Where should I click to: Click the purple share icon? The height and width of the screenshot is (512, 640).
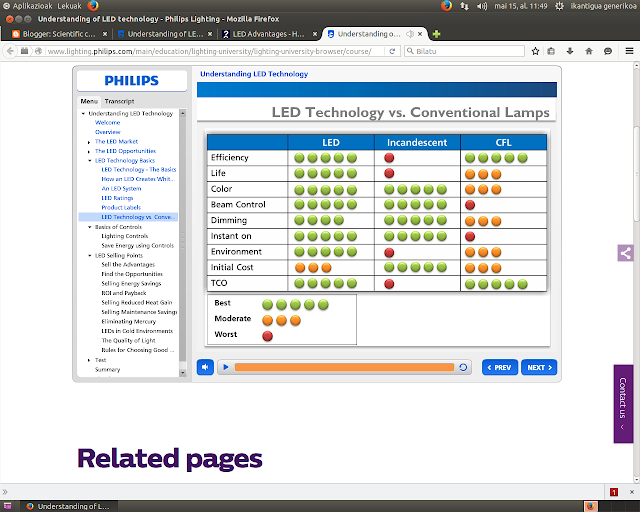pos(625,253)
